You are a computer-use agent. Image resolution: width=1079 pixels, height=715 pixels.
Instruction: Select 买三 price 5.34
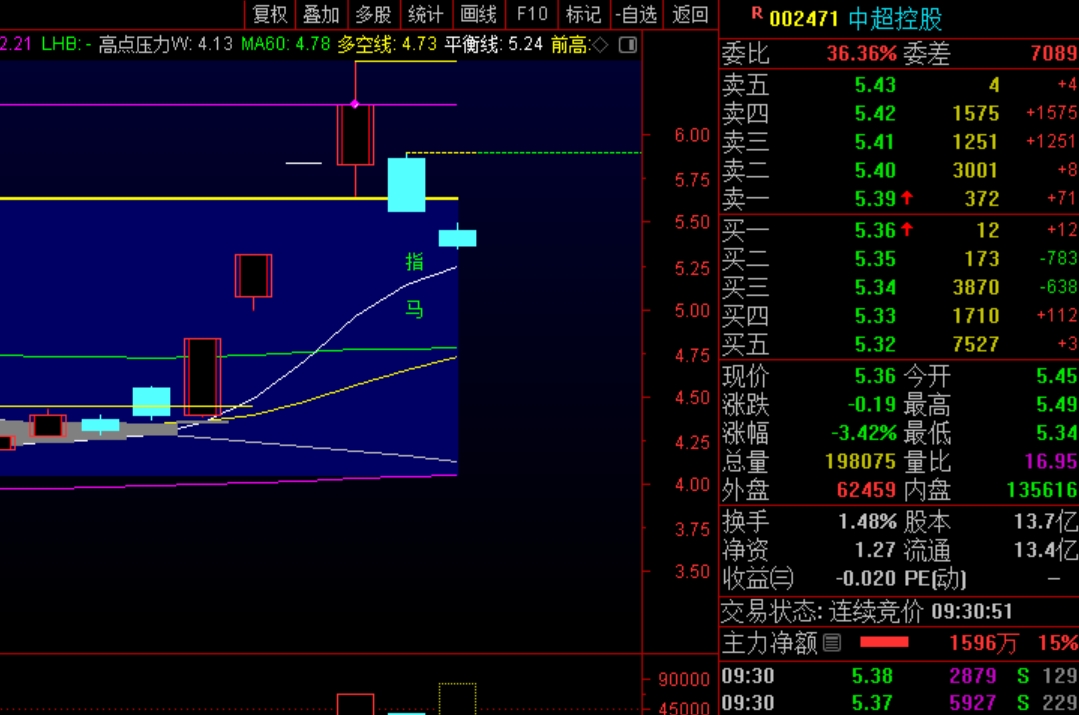875,287
